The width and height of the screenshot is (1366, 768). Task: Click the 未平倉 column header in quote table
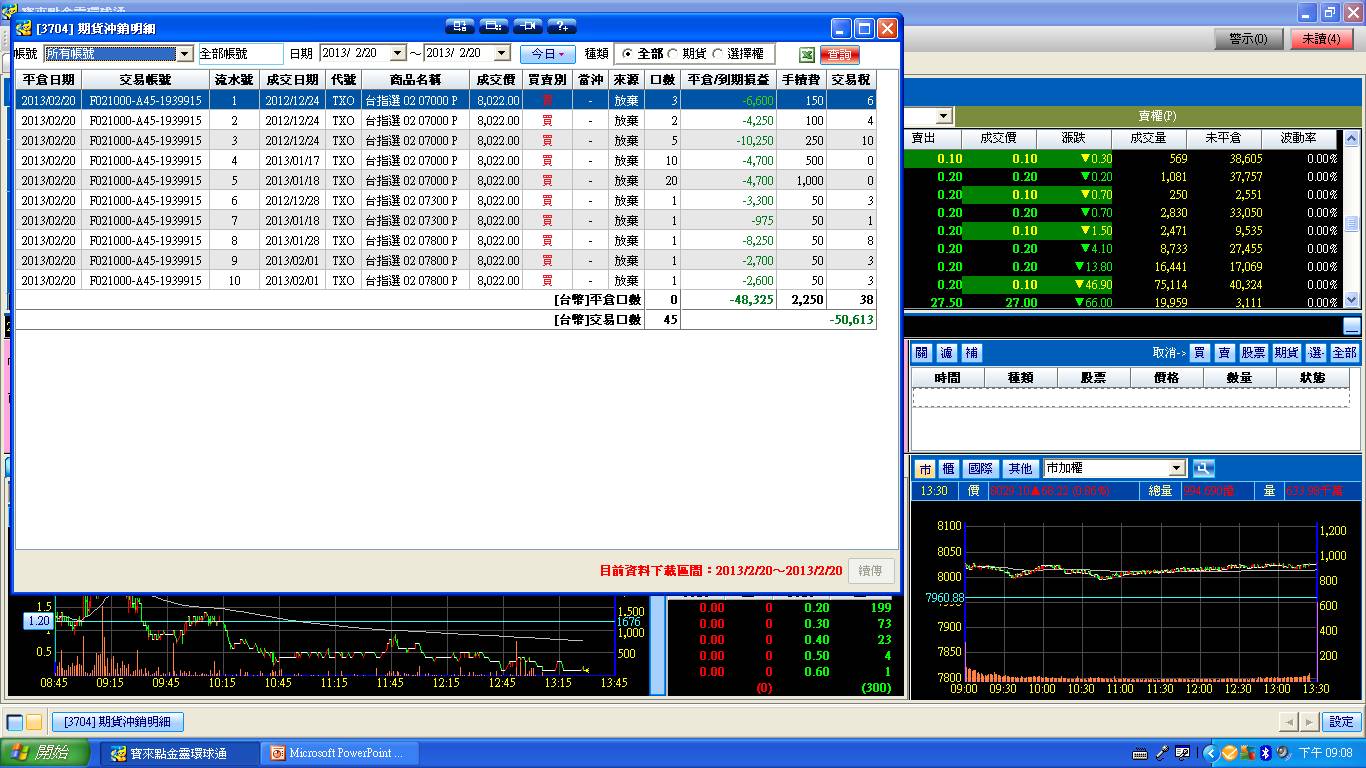(1223, 138)
